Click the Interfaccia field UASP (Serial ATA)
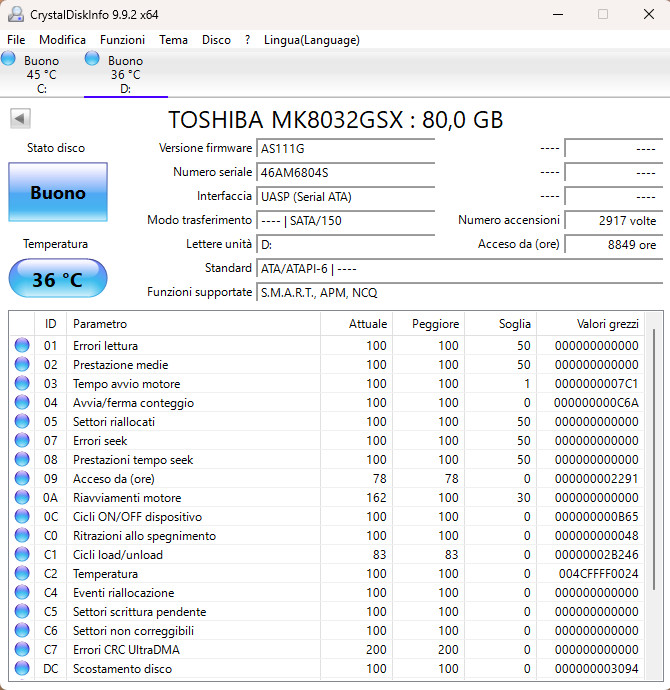The image size is (670, 690). [346, 196]
